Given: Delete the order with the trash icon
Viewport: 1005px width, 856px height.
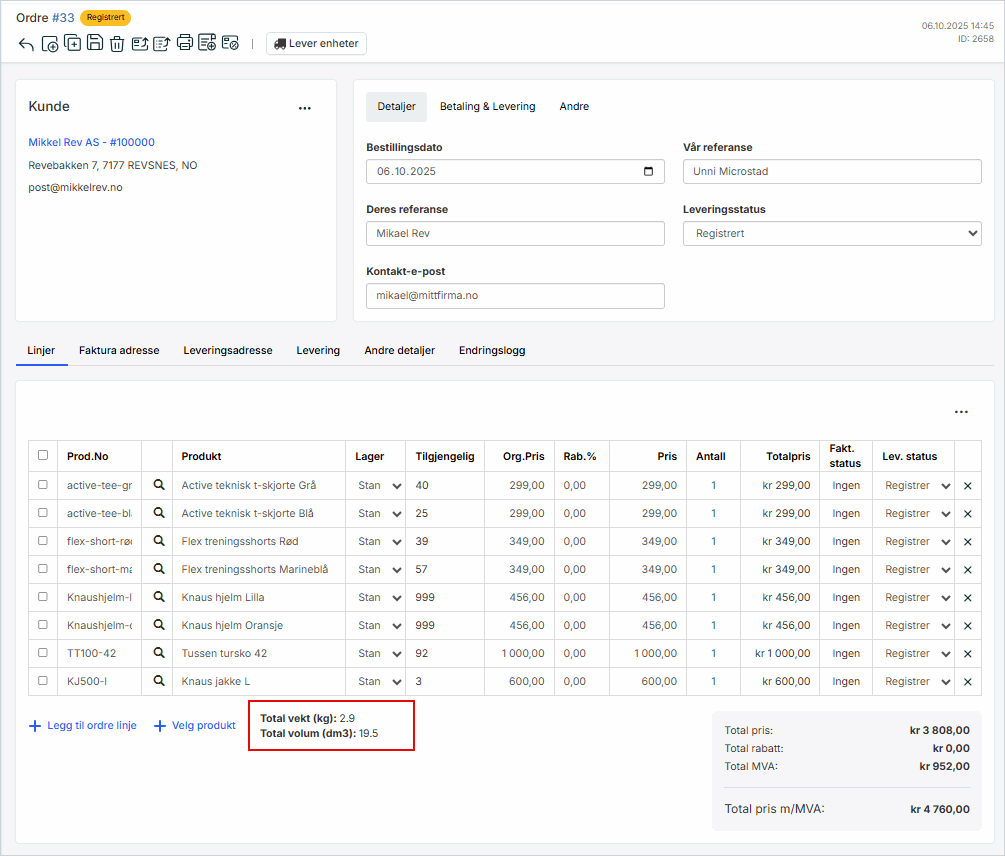Looking at the screenshot, I should click(x=117, y=44).
